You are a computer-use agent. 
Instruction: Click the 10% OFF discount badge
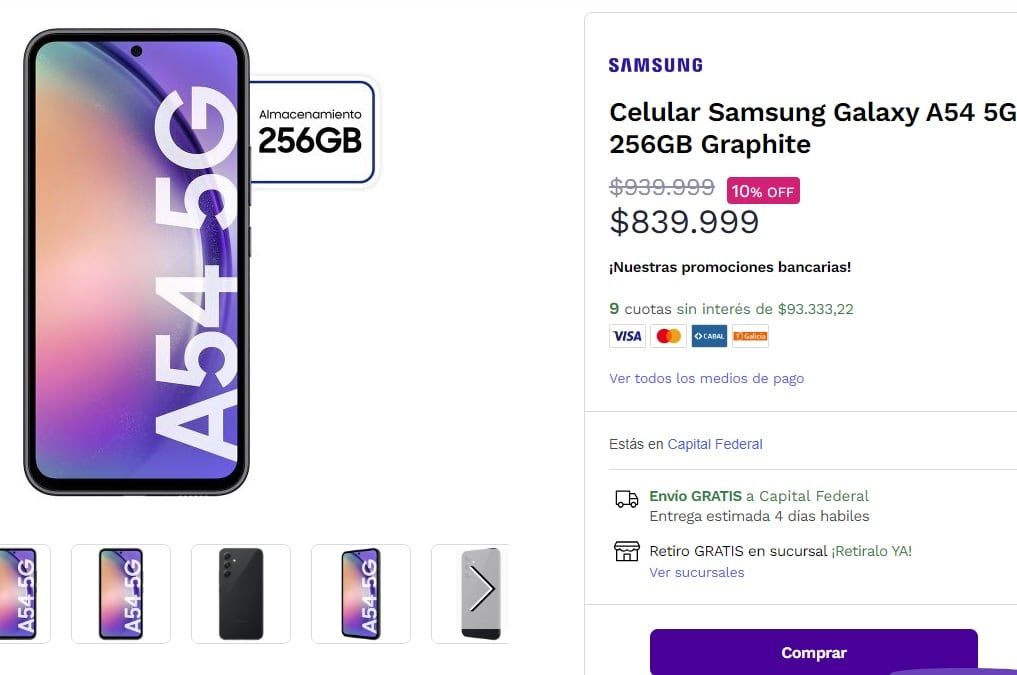coord(763,190)
